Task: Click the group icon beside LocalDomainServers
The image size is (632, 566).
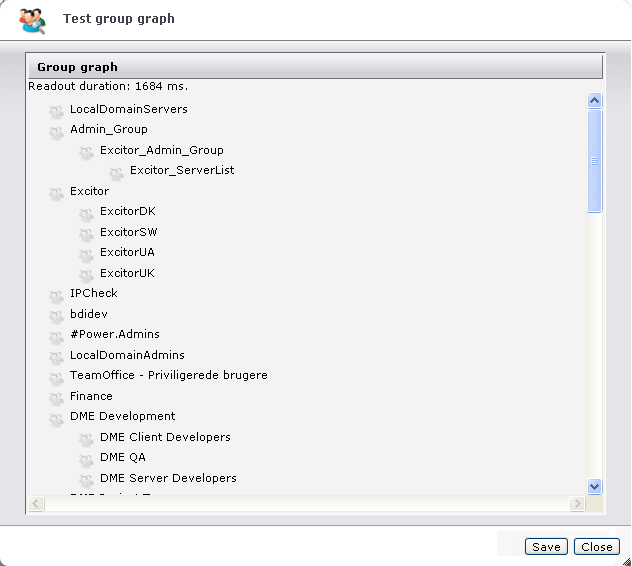Action: 56,111
